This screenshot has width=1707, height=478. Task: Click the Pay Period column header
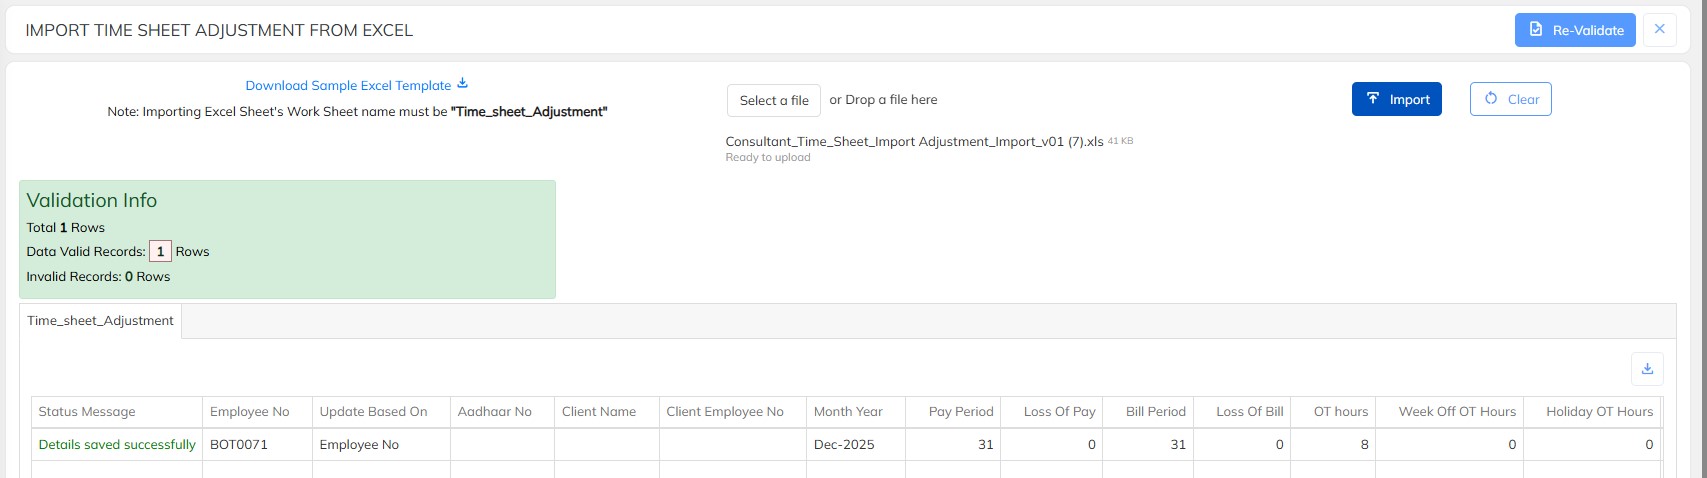960,412
